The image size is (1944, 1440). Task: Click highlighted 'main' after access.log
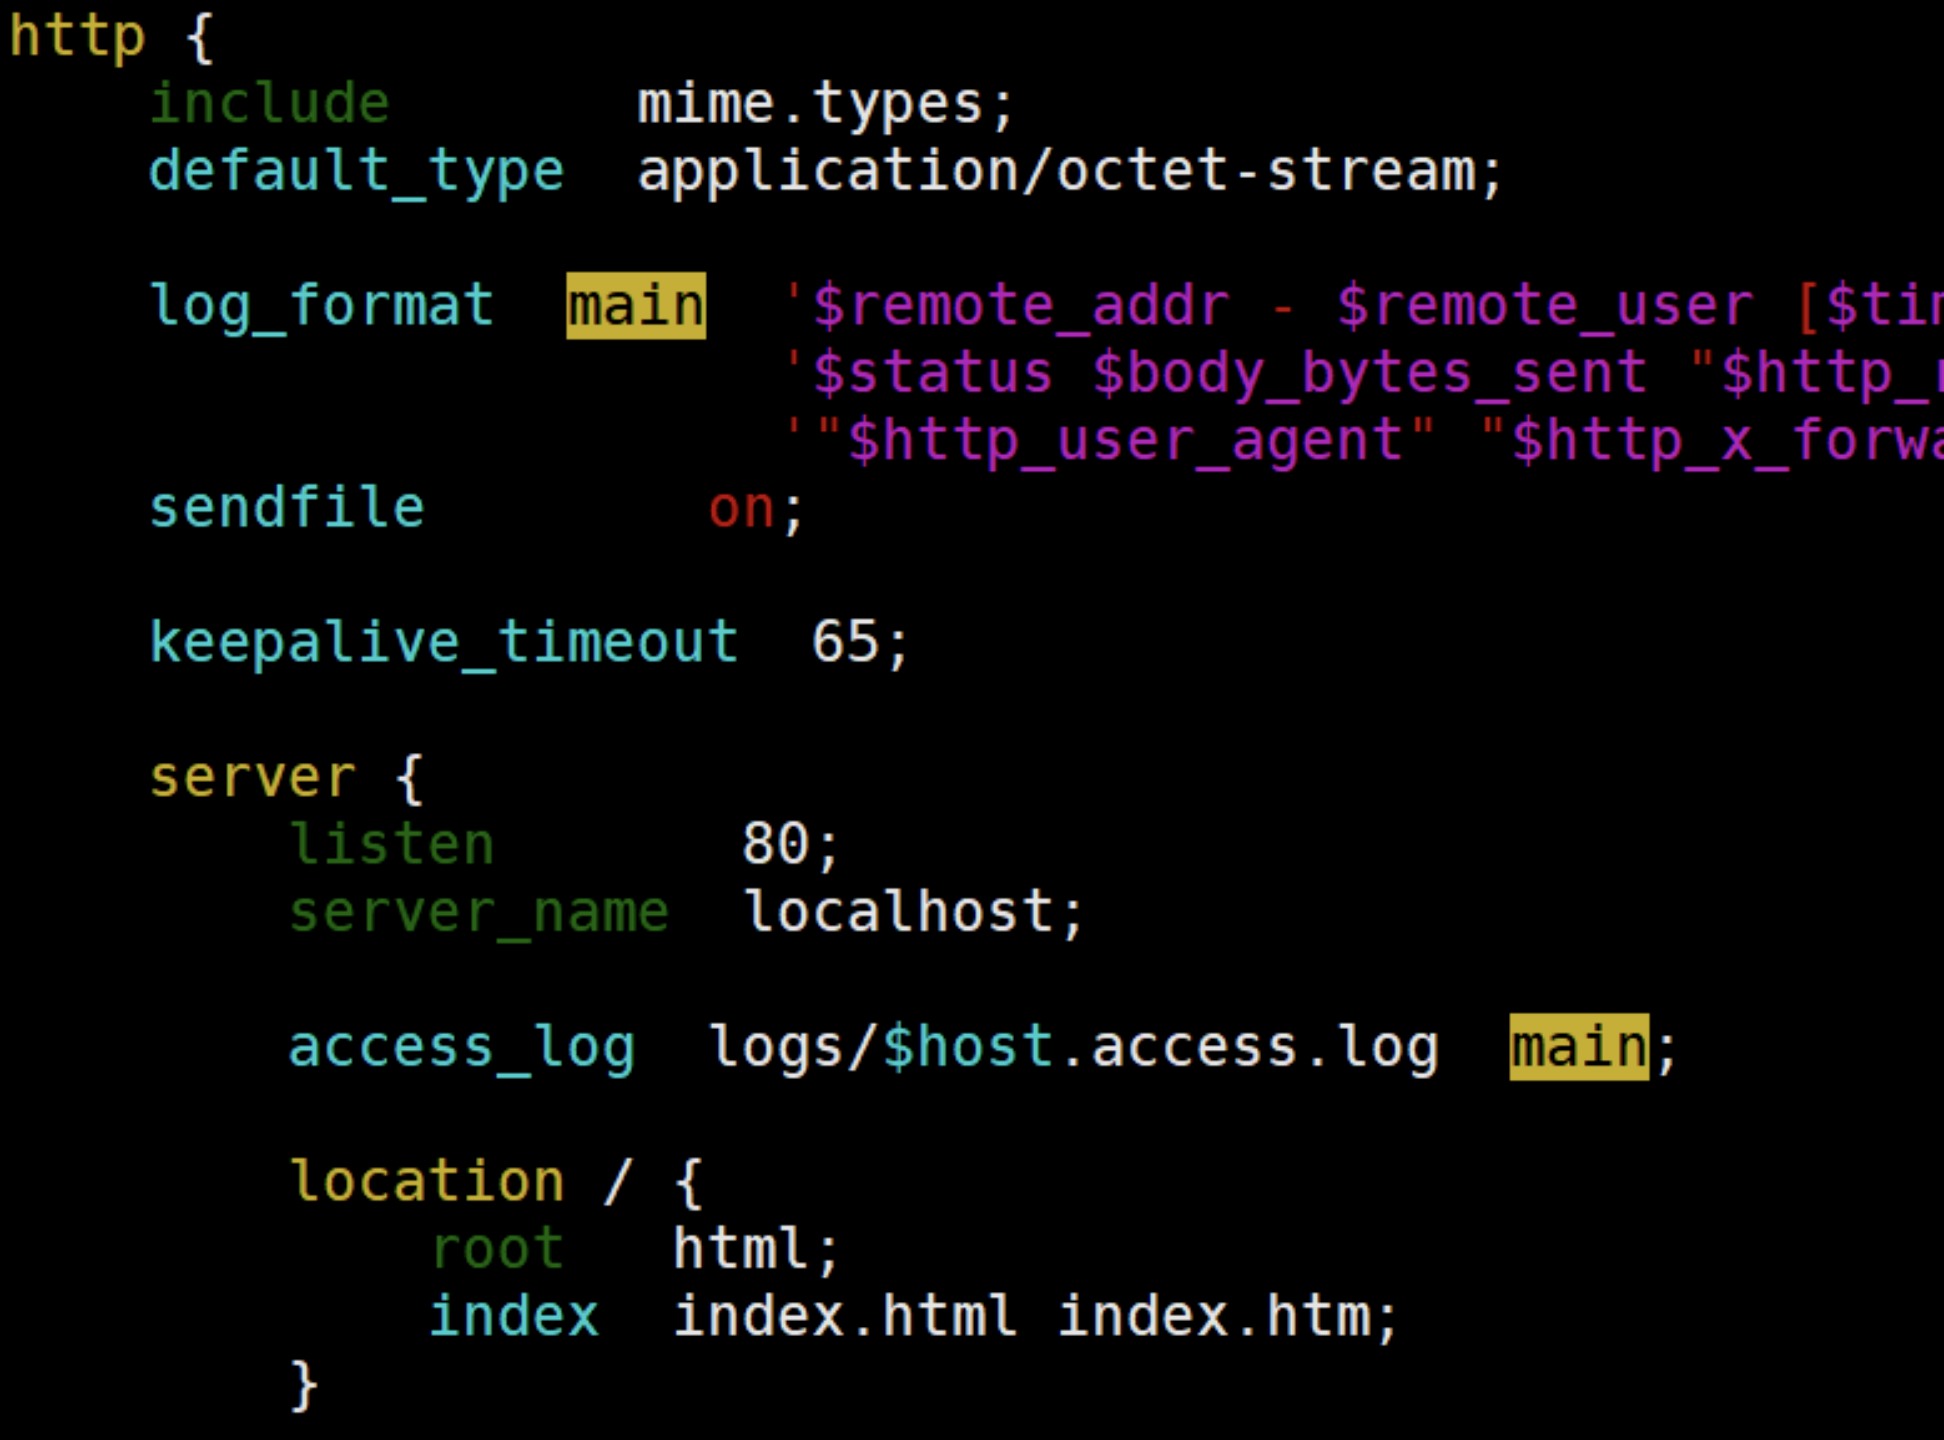coord(1579,1046)
